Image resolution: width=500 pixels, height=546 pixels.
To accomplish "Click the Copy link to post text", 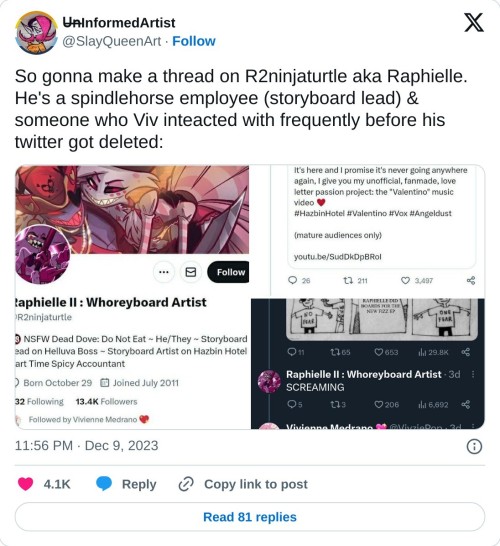I will [256, 484].
